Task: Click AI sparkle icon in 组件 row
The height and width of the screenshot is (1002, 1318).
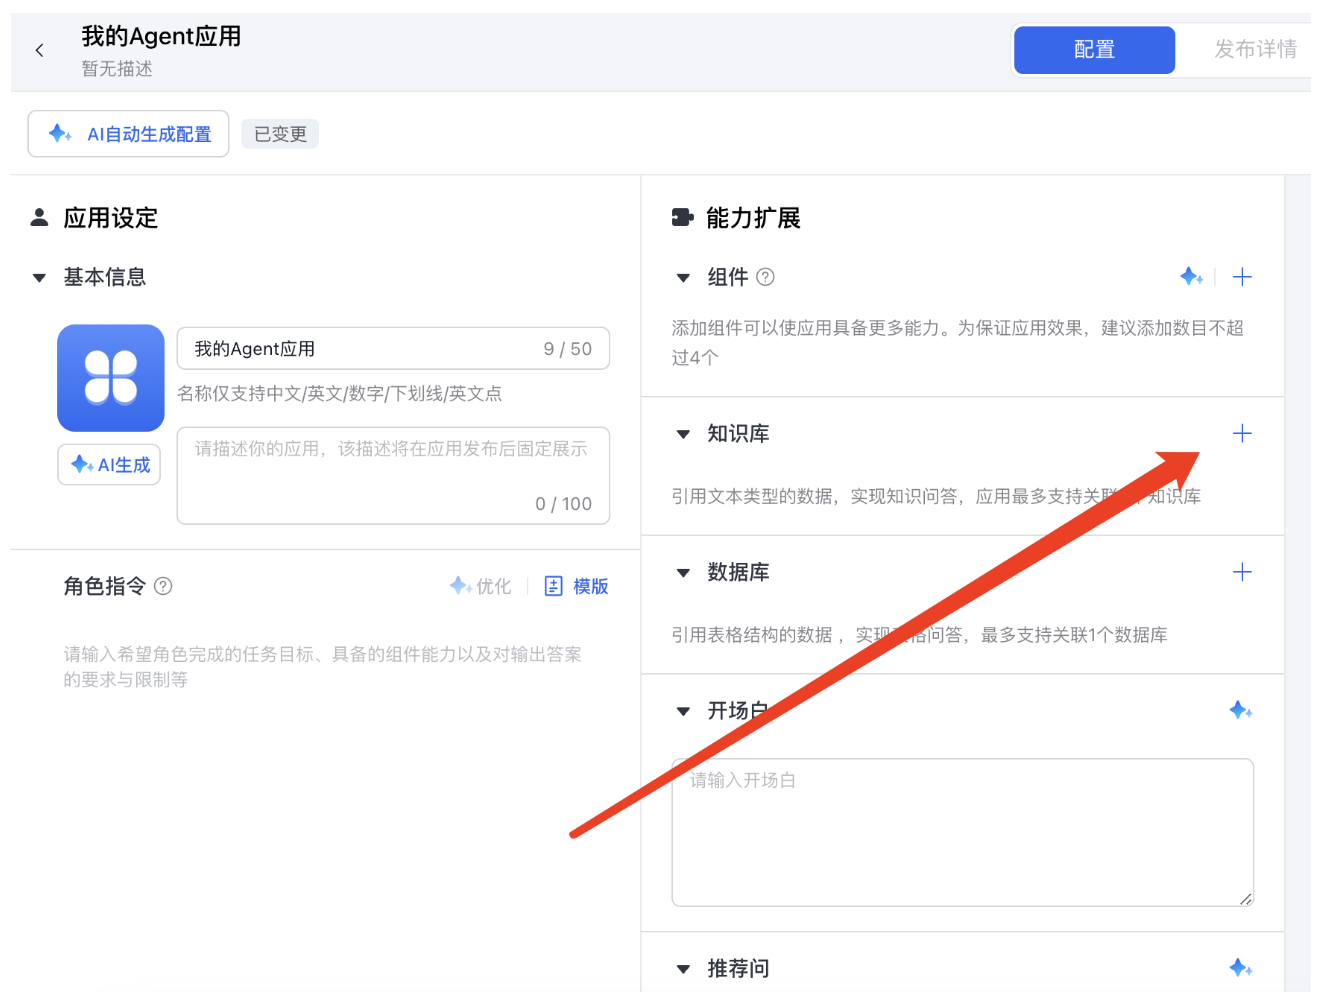Action: tap(1191, 277)
